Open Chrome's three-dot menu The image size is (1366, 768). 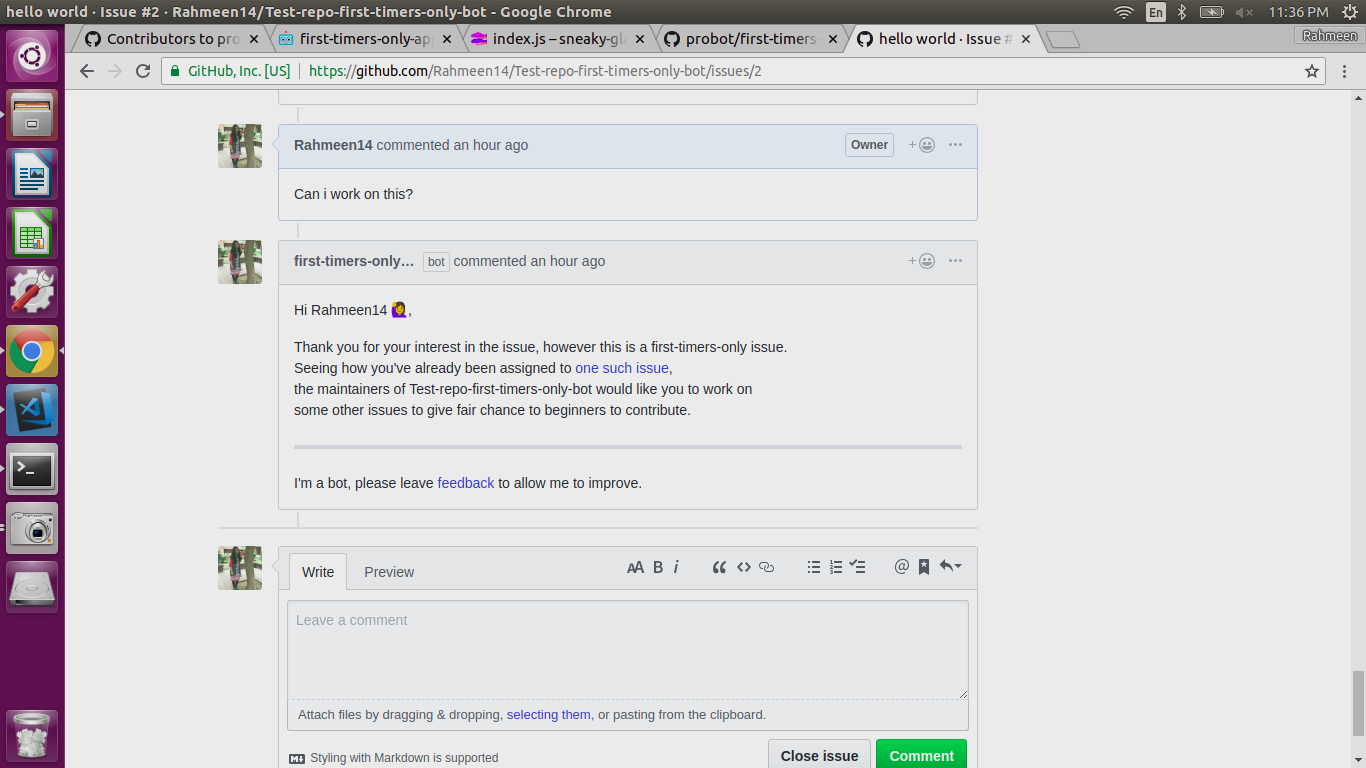click(1346, 71)
